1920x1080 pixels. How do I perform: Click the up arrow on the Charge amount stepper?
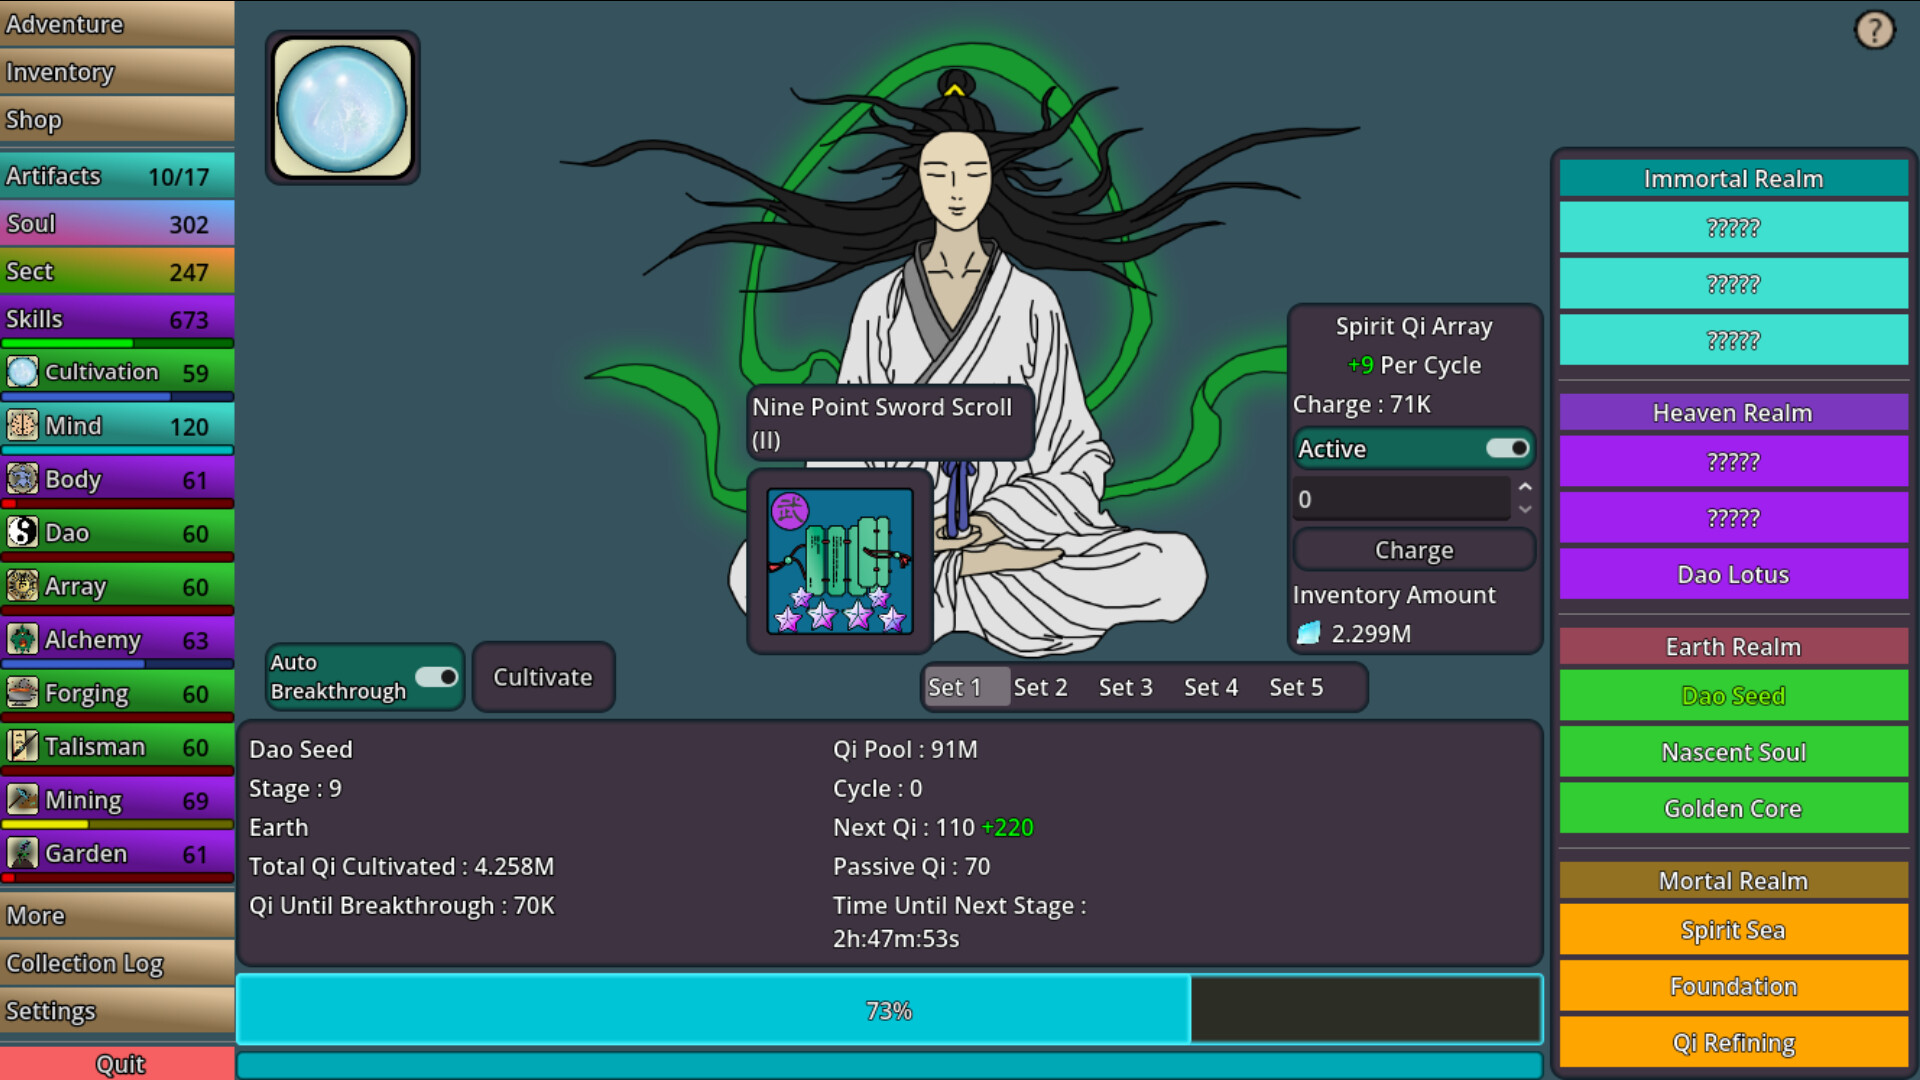click(1525, 487)
